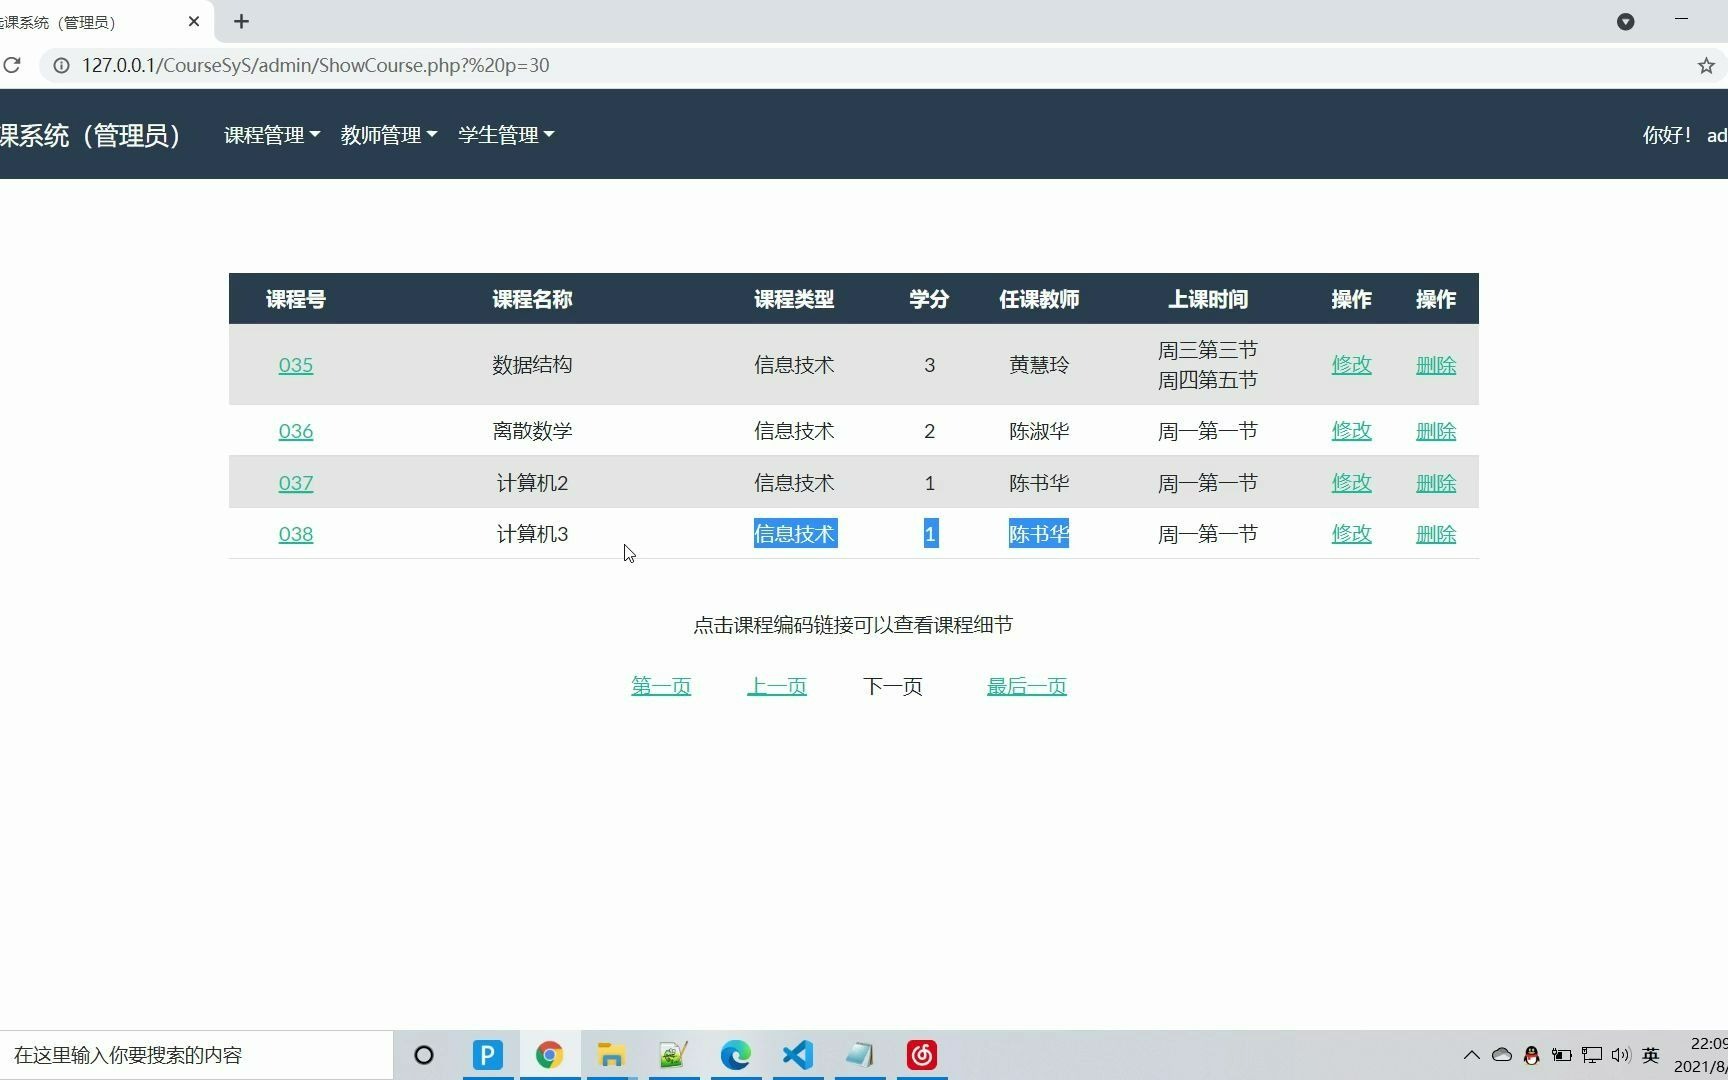
Task: Open course details for 035
Action: point(296,365)
